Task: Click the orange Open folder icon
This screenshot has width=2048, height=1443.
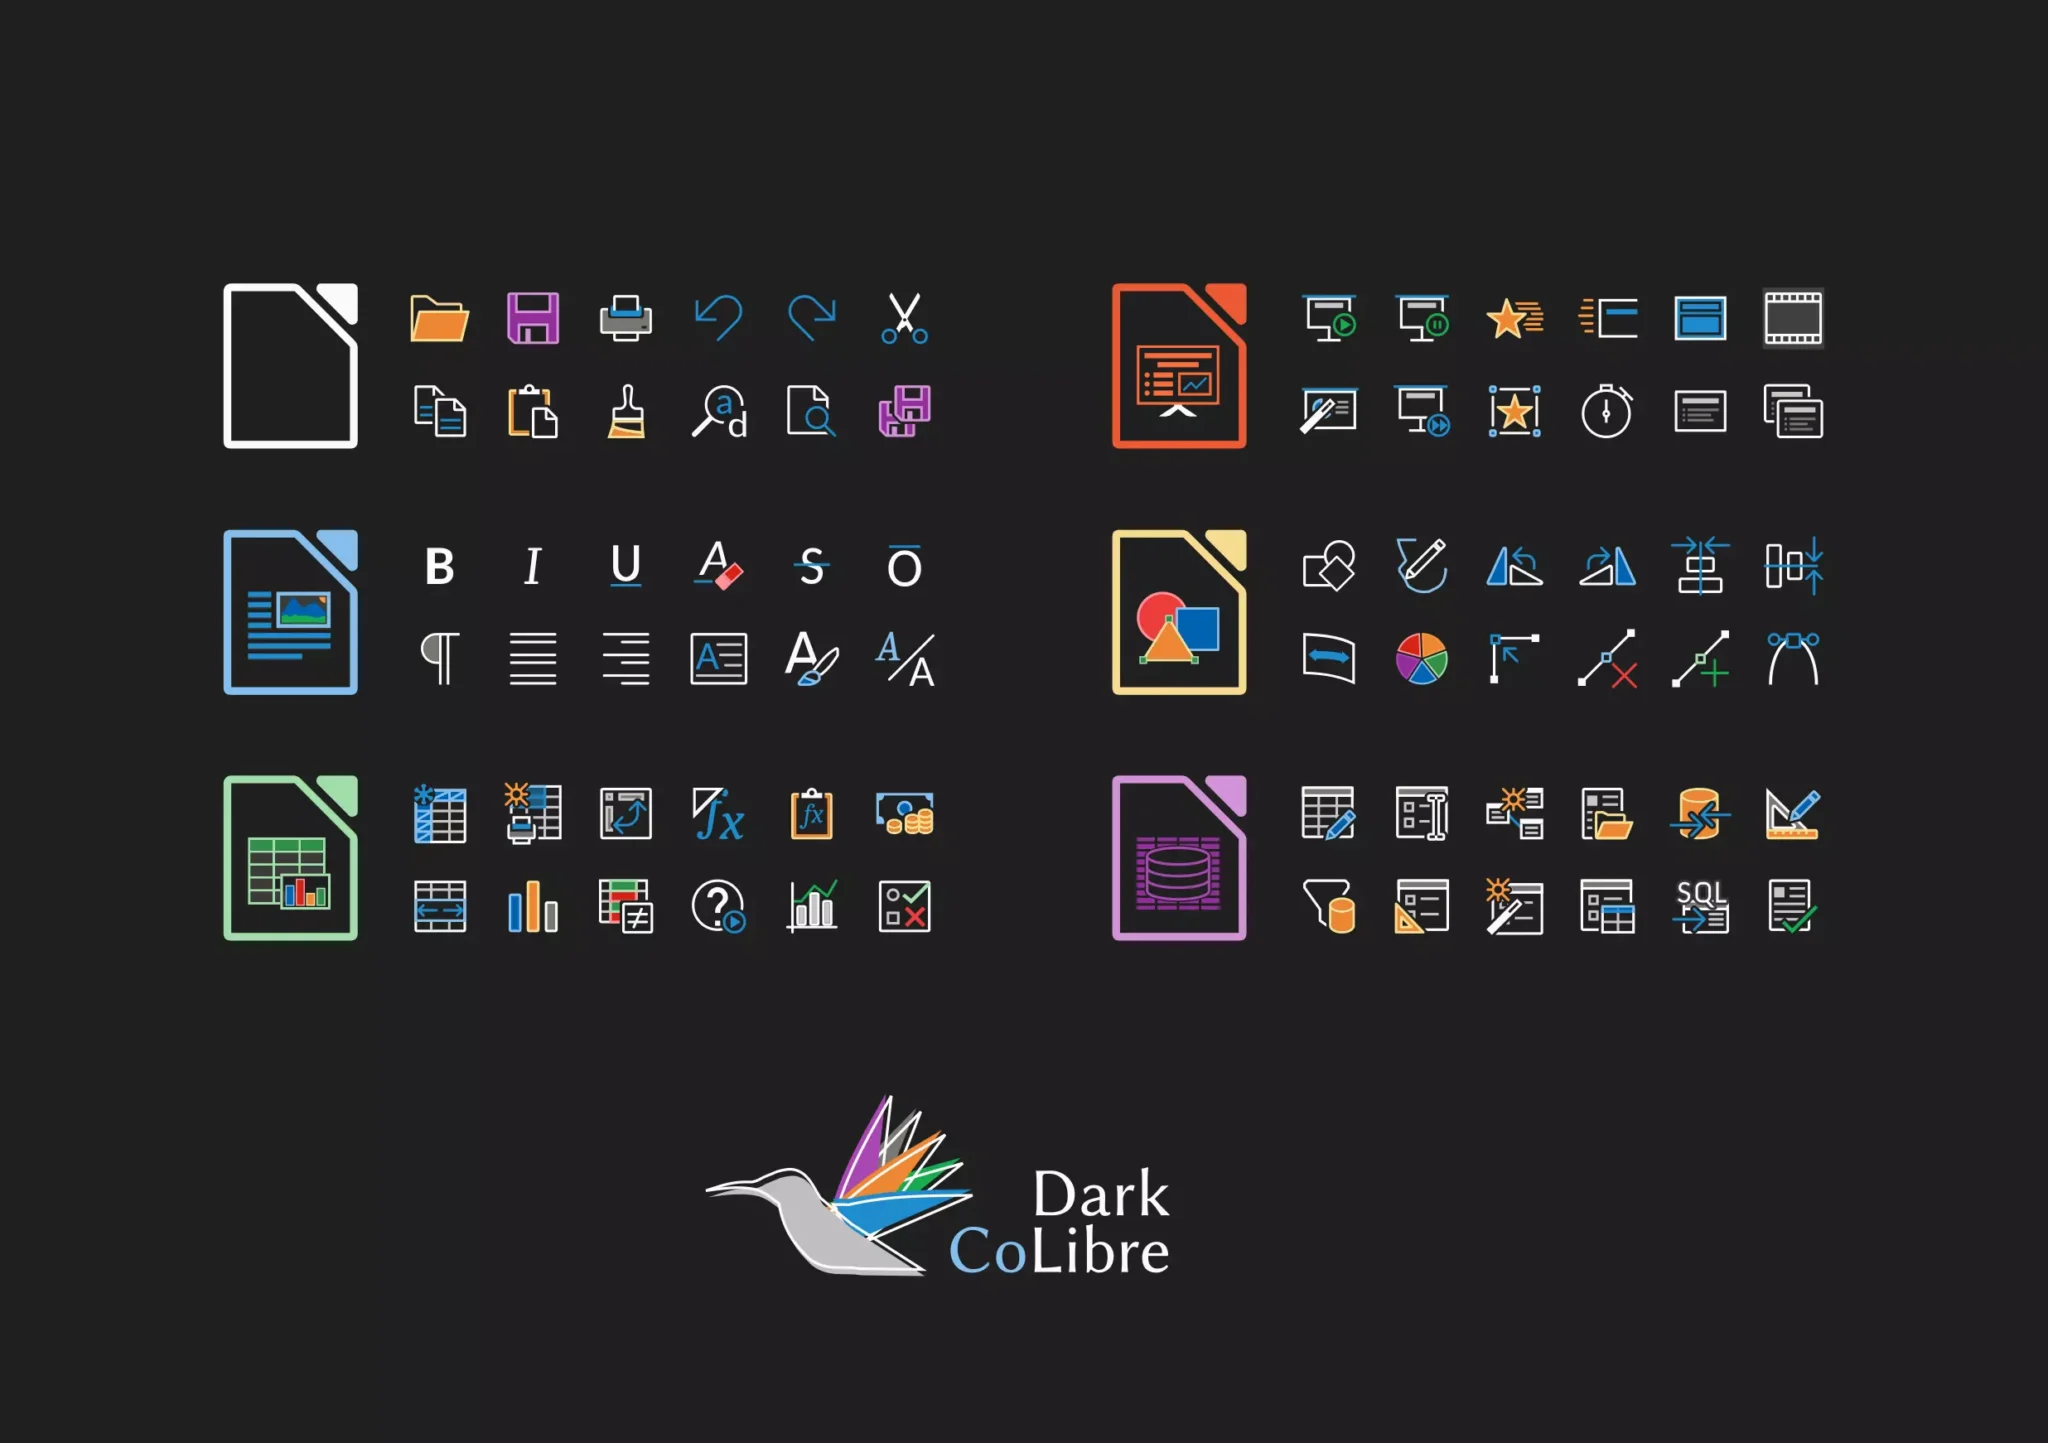Action: (439, 319)
